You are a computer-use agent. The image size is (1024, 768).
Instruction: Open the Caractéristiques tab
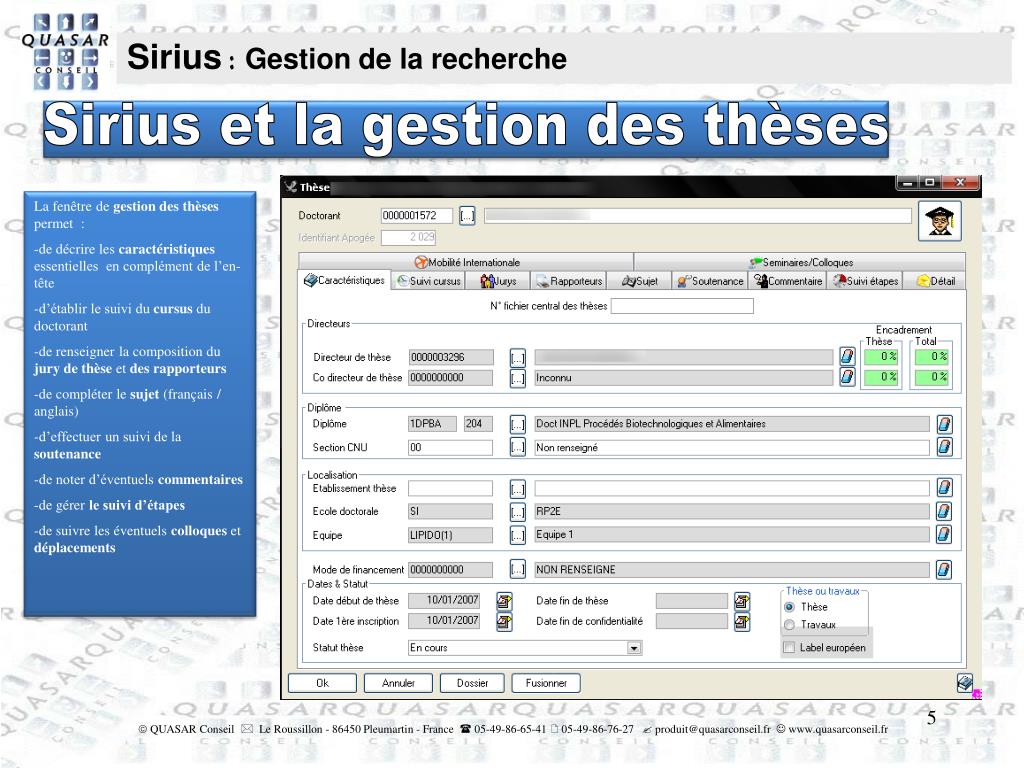[344, 280]
